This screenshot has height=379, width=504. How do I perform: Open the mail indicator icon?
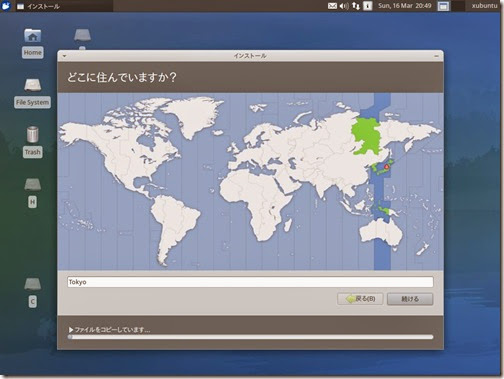click(x=332, y=6)
